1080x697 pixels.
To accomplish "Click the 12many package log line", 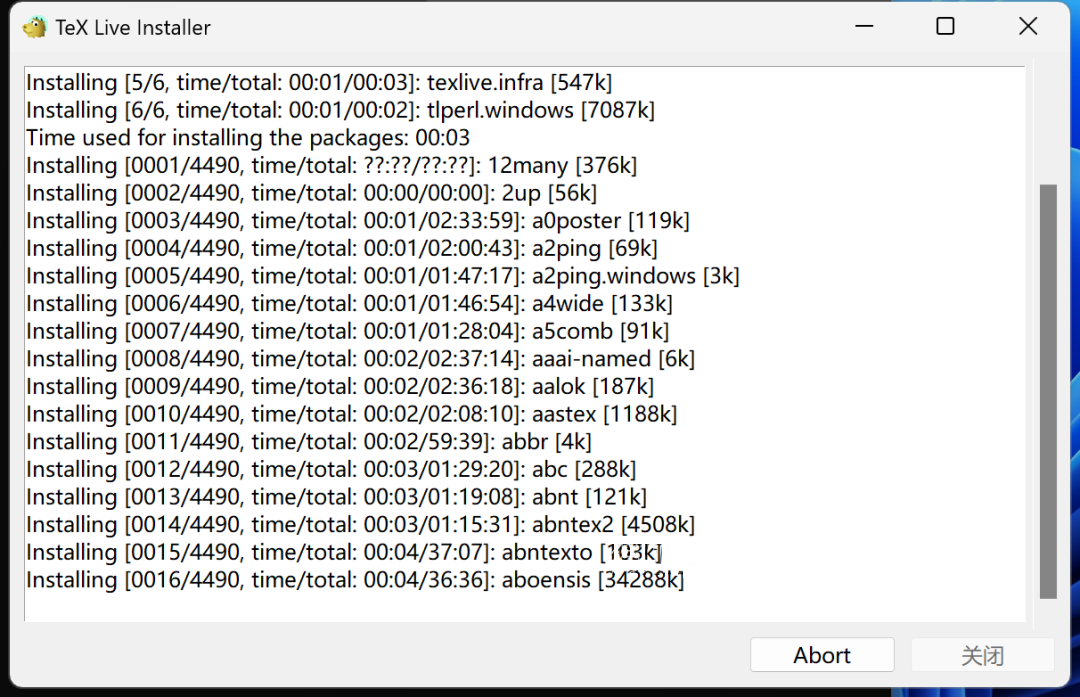I will point(331,165).
